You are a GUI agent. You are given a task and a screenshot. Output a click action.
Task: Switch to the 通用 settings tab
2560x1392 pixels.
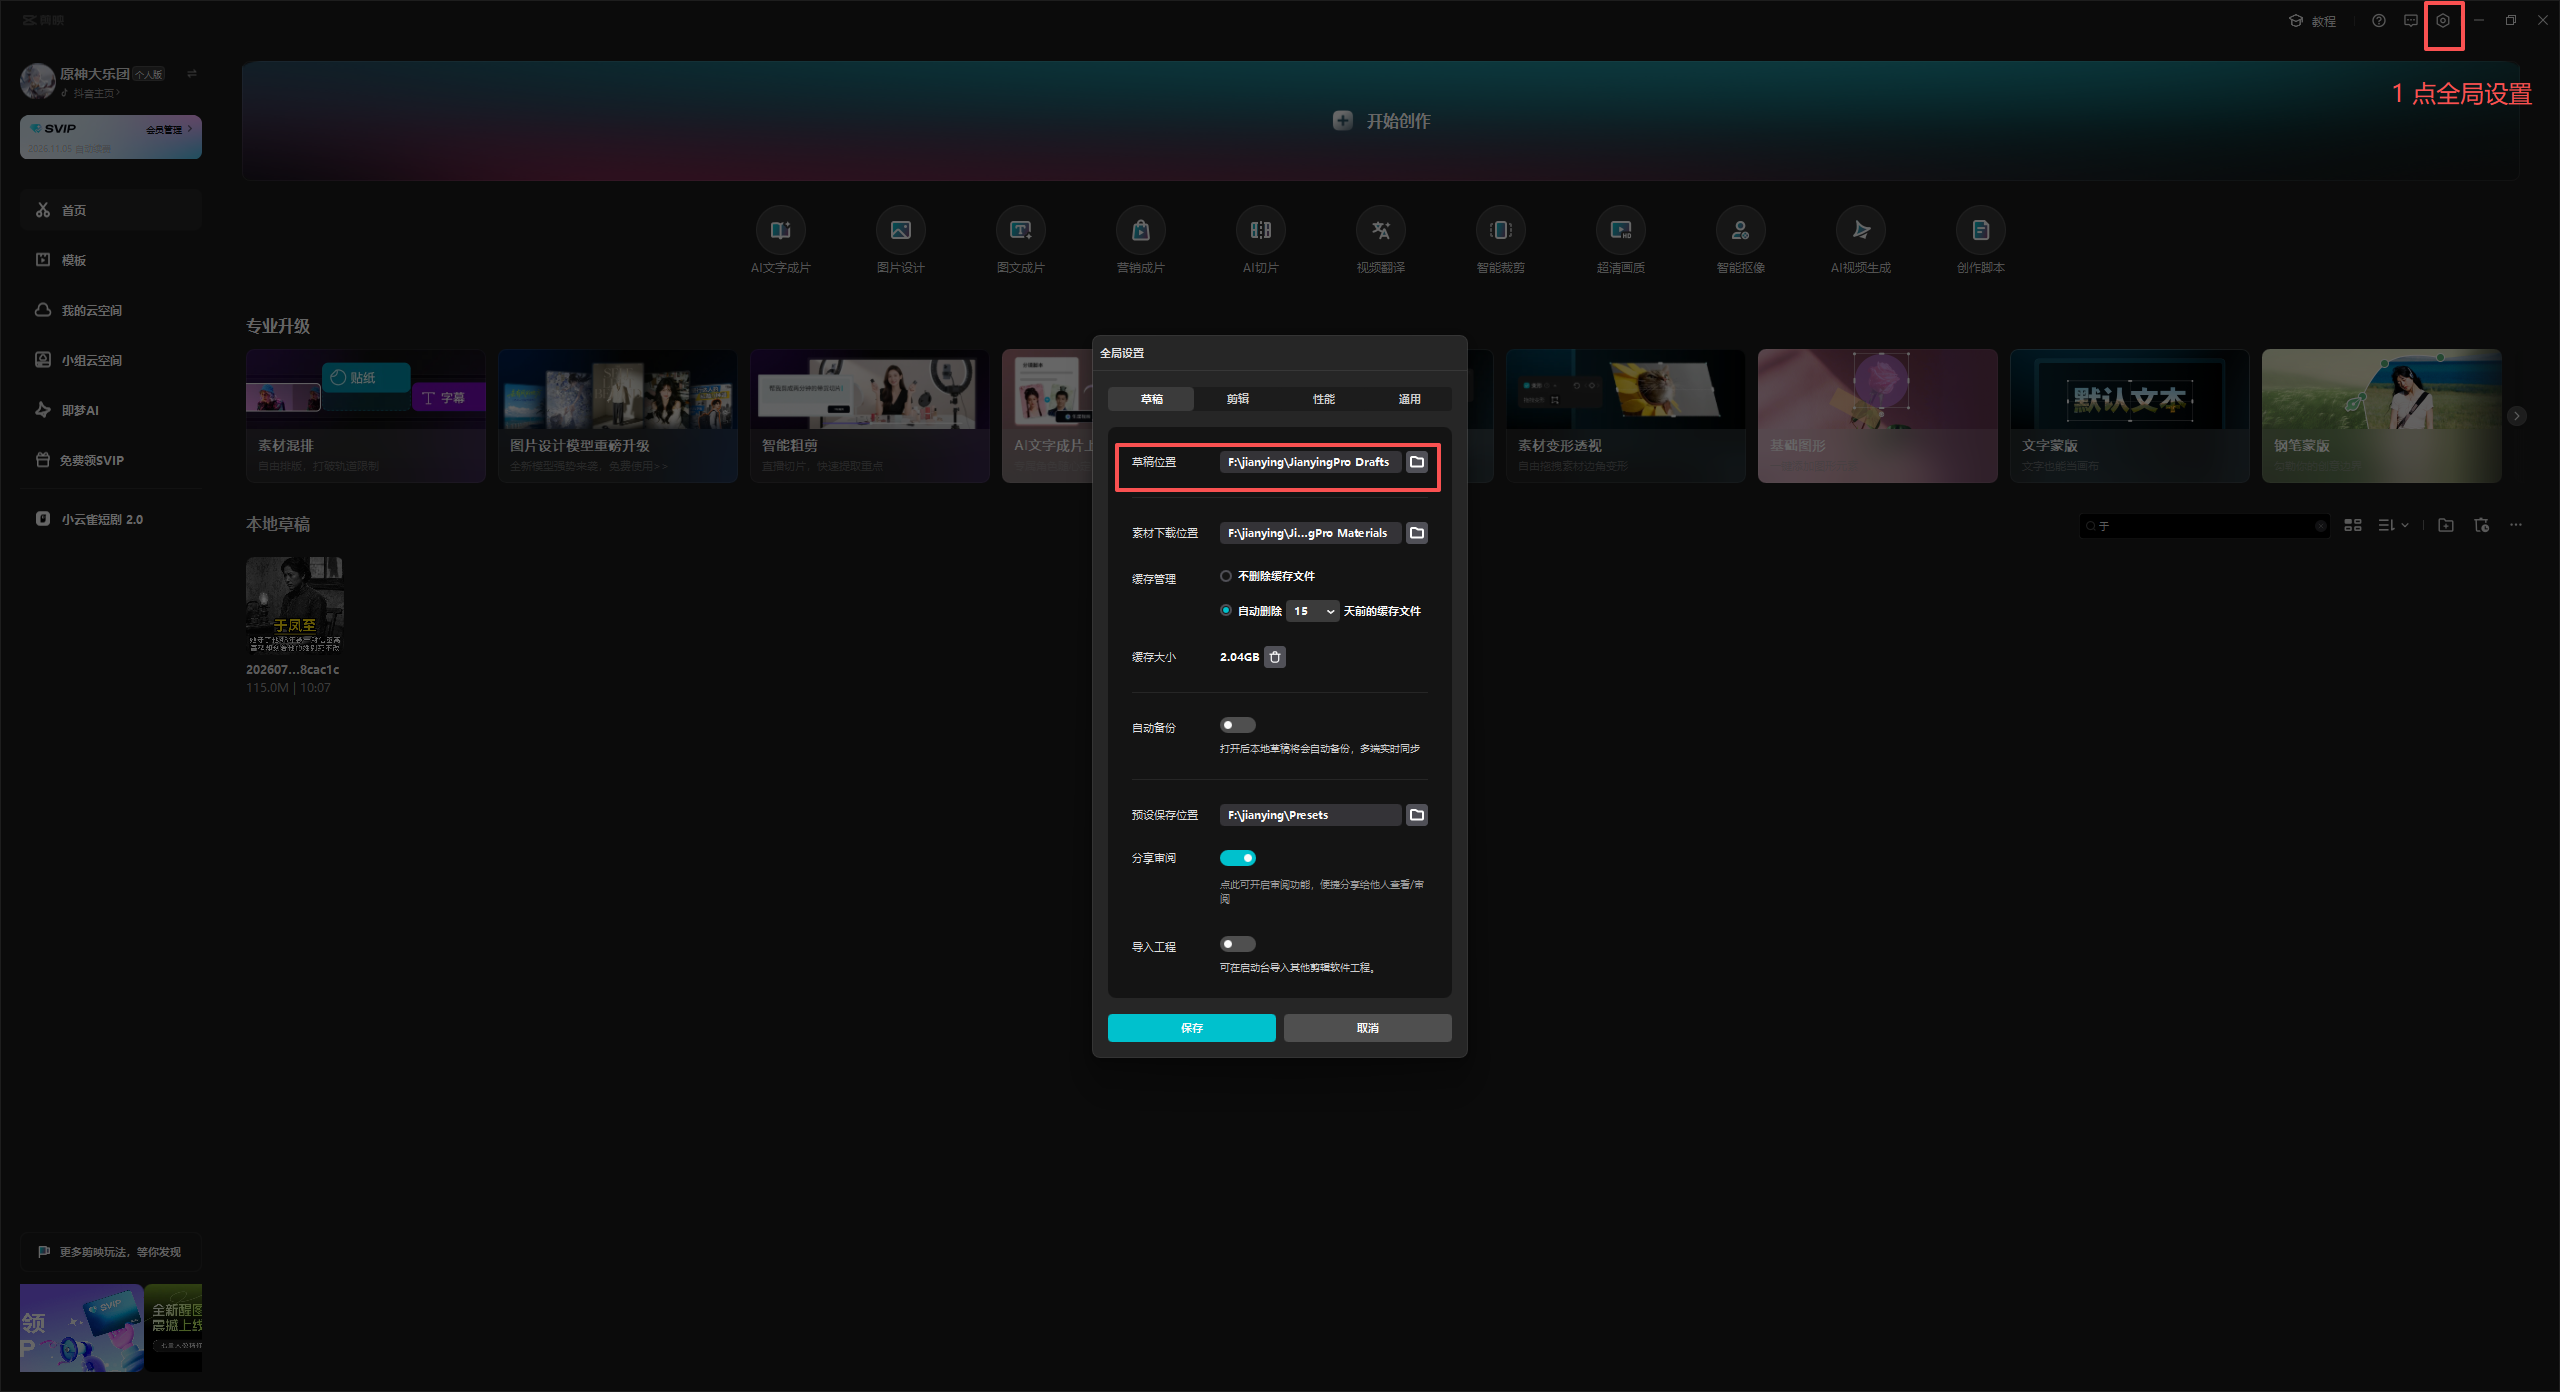(1409, 399)
